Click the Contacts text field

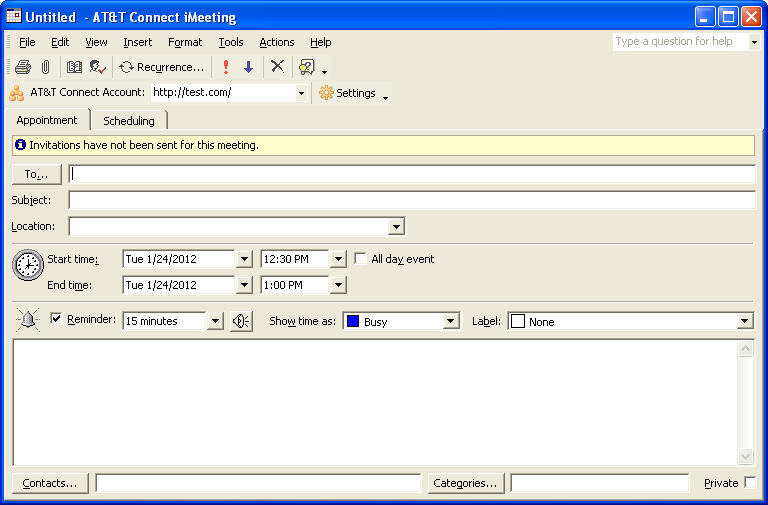pyautogui.click(x=258, y=483)
